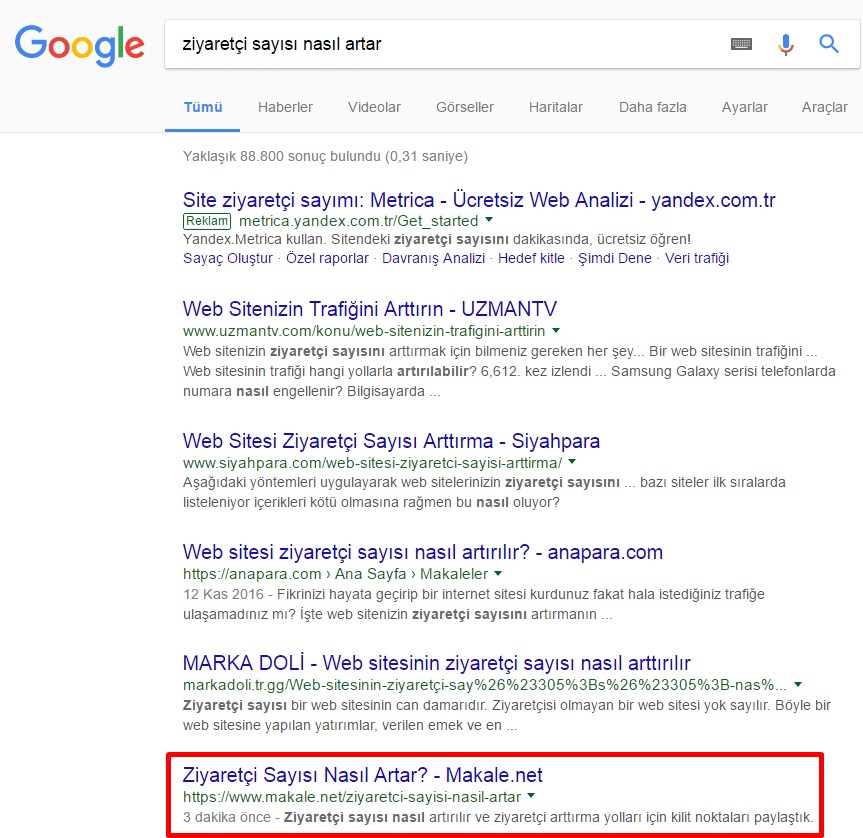
Task: Expand the dropdown next to siyahpara.com URL
Action: point(572,462)
